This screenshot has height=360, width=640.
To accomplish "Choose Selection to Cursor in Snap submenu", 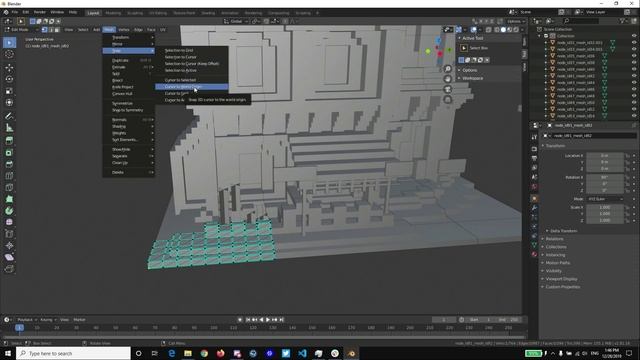I will tap(180, 57).
